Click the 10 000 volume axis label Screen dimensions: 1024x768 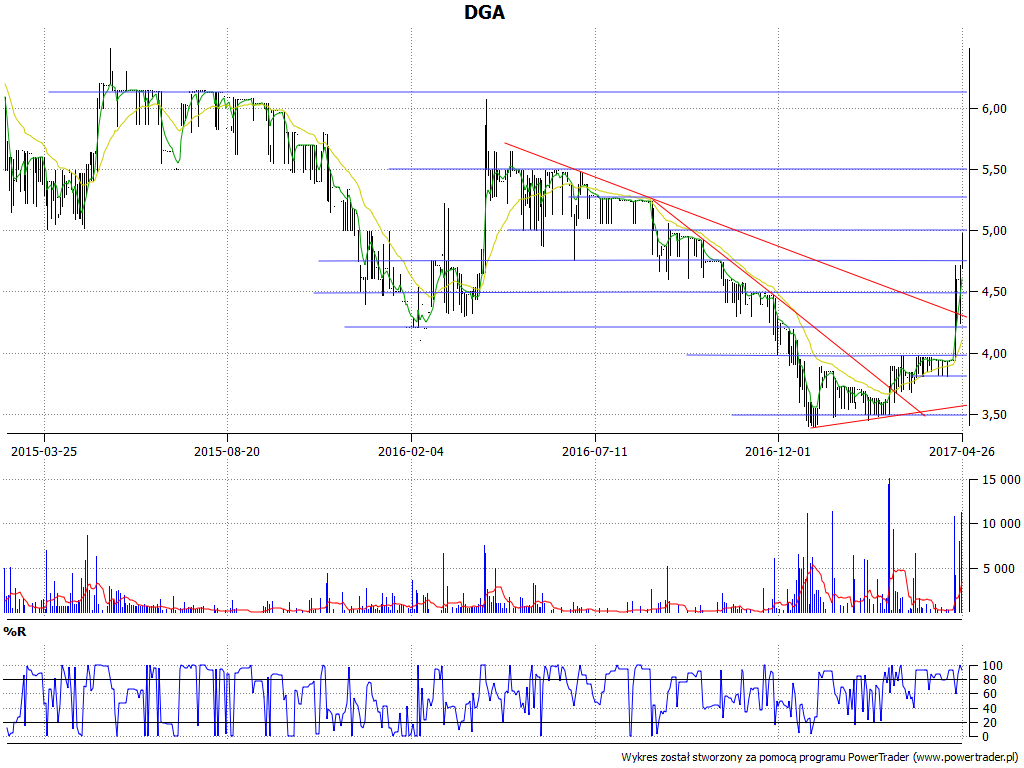click(x=1000, y=524)
